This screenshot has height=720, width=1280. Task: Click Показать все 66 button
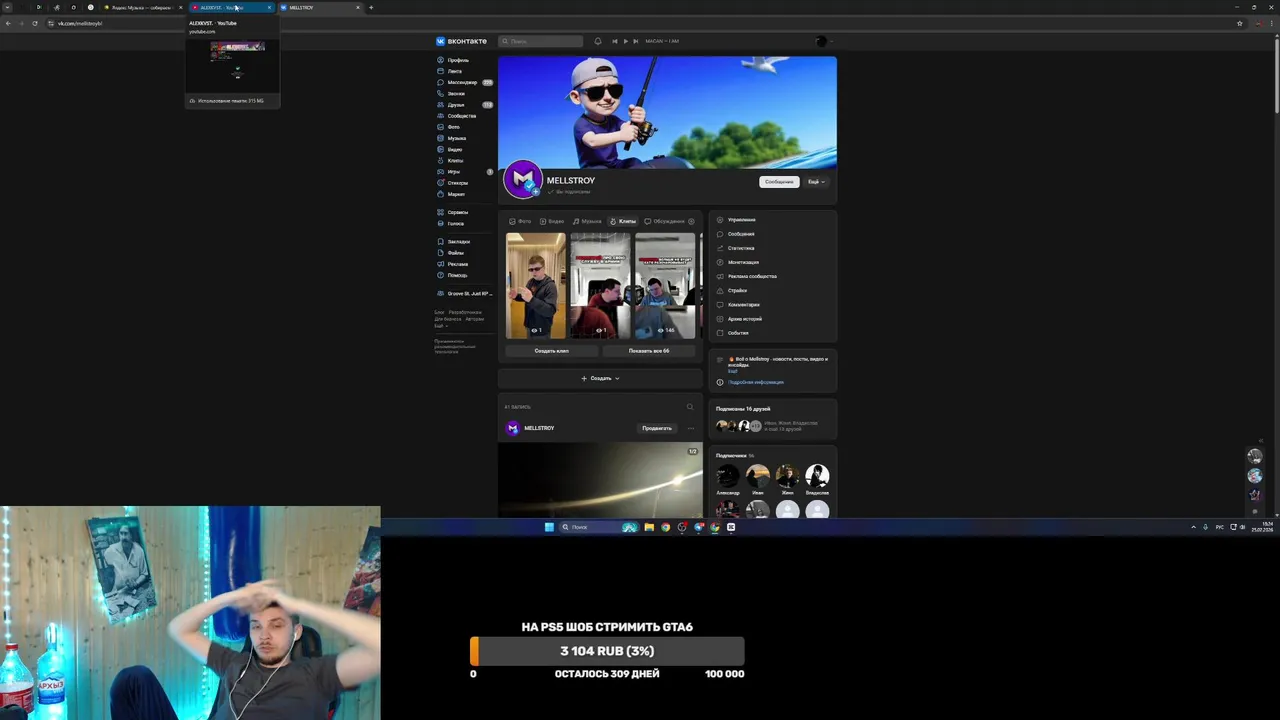coord(649,351)
